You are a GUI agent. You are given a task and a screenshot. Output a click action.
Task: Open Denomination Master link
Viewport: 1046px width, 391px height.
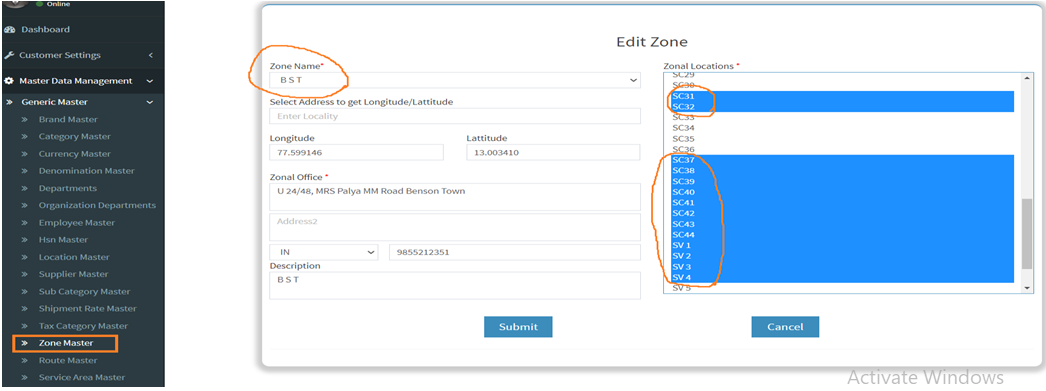[87, 171]
